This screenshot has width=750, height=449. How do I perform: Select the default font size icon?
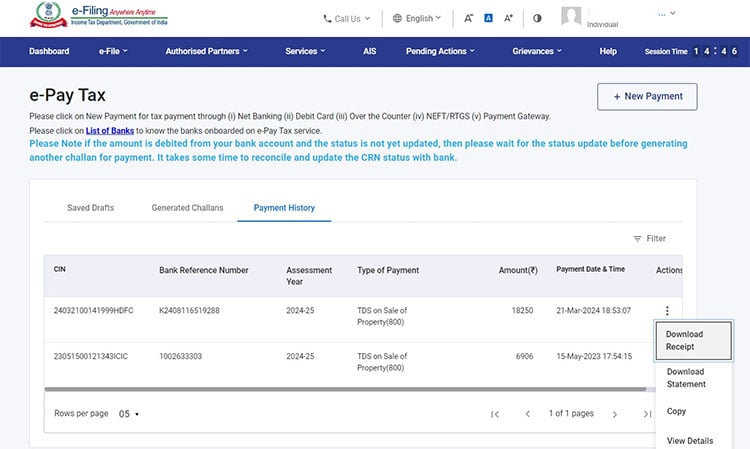pyautogui.click(x=488, y=18)
